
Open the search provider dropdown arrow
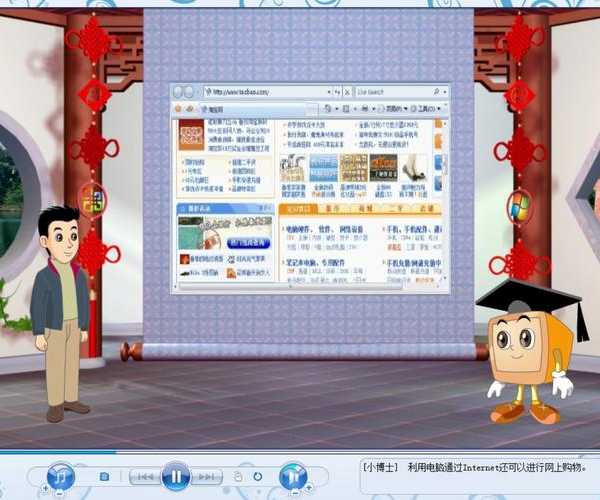pyautogui.click(x=445, y=92)
